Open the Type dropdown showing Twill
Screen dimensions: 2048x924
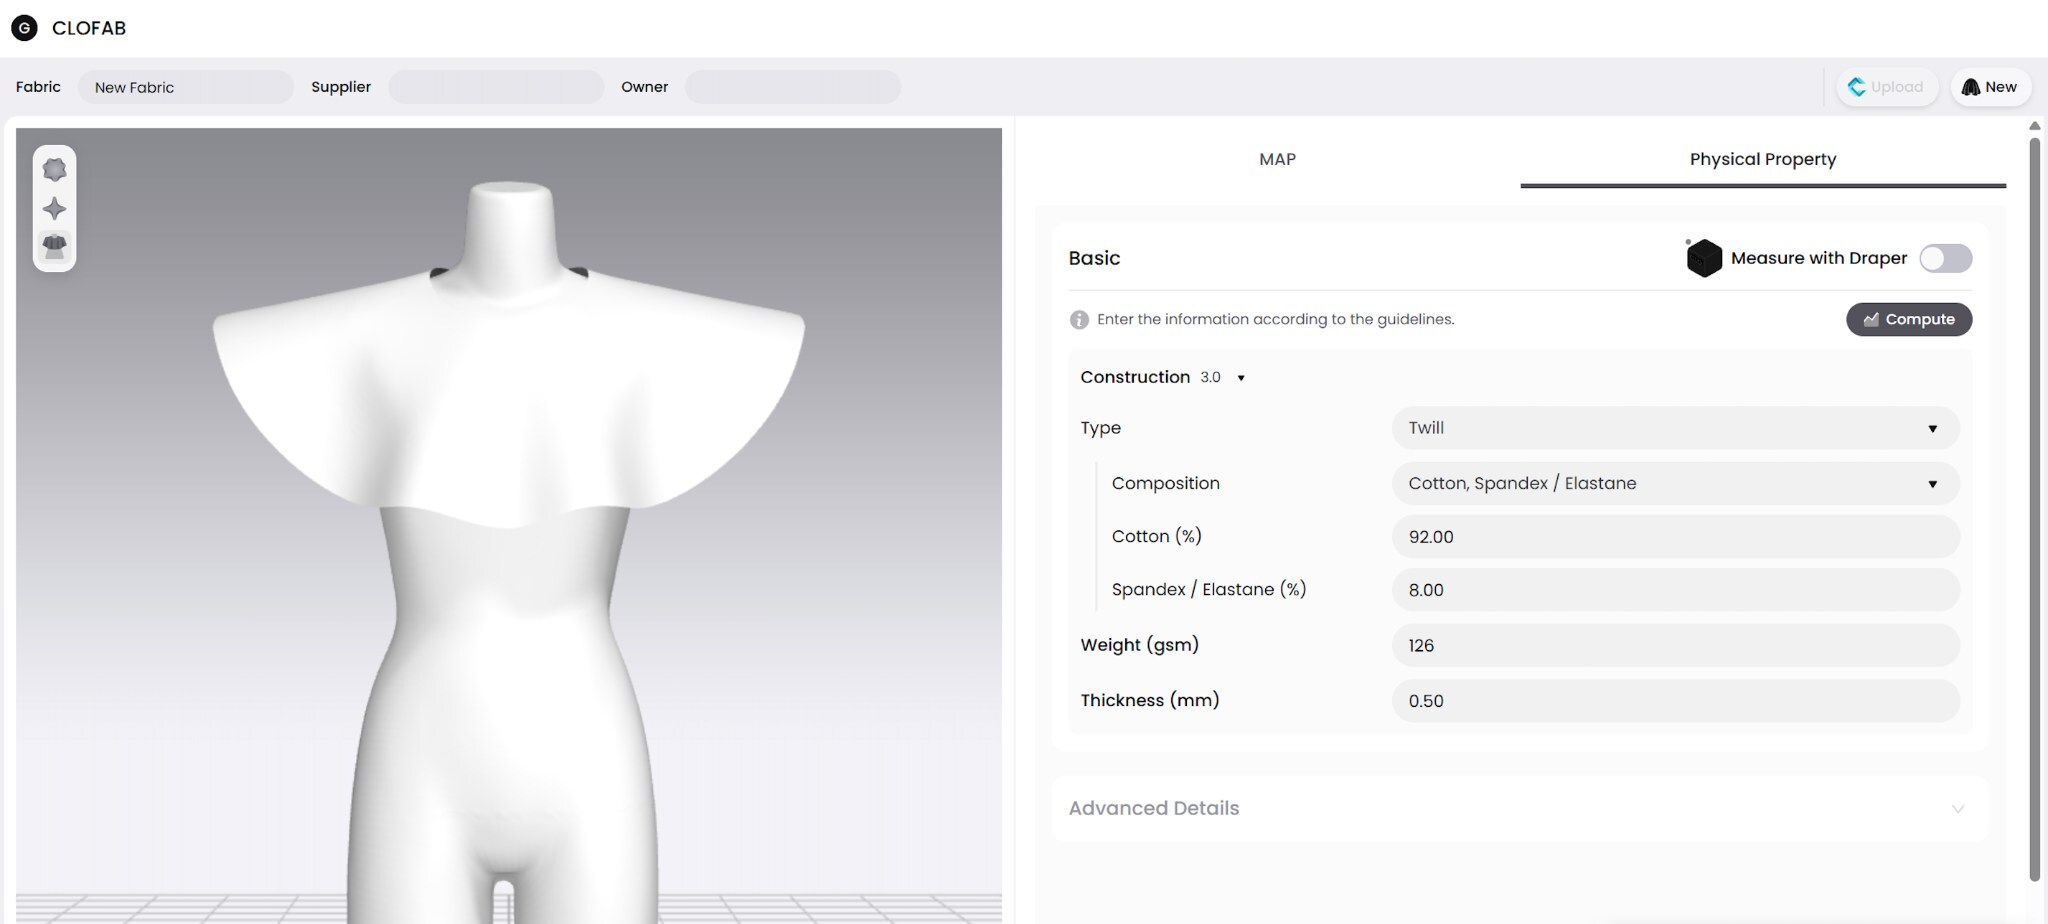coord(1675,428)
